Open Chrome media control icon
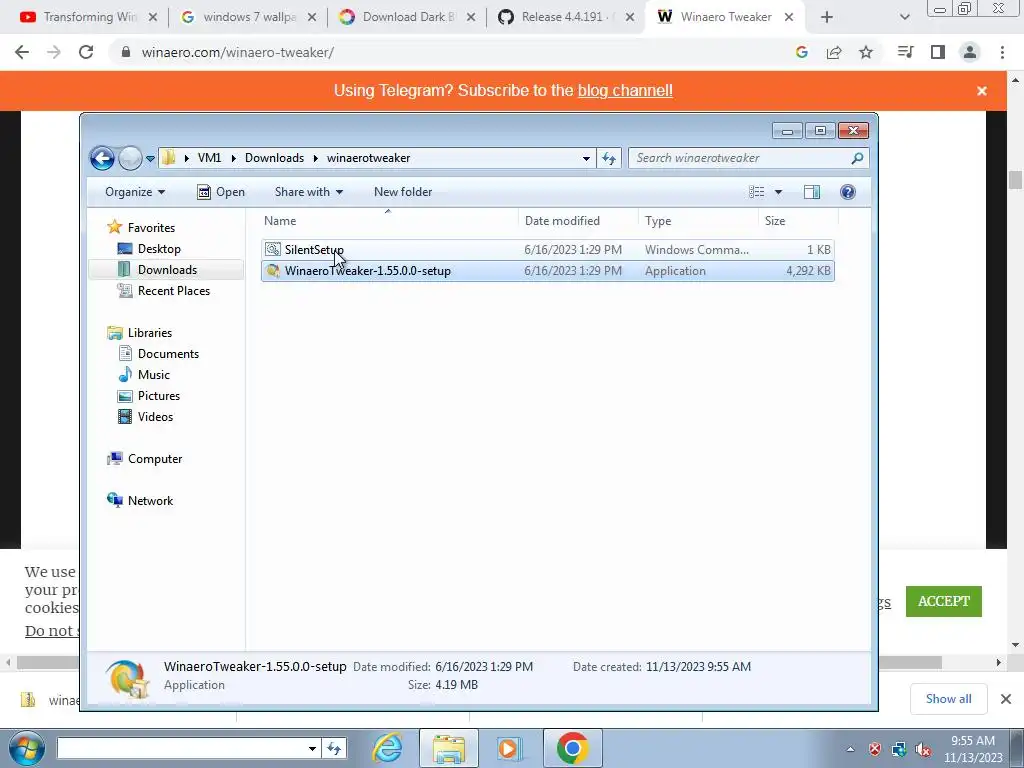Viewport: 1024px width, 768px height. click(x=905, y=52)
